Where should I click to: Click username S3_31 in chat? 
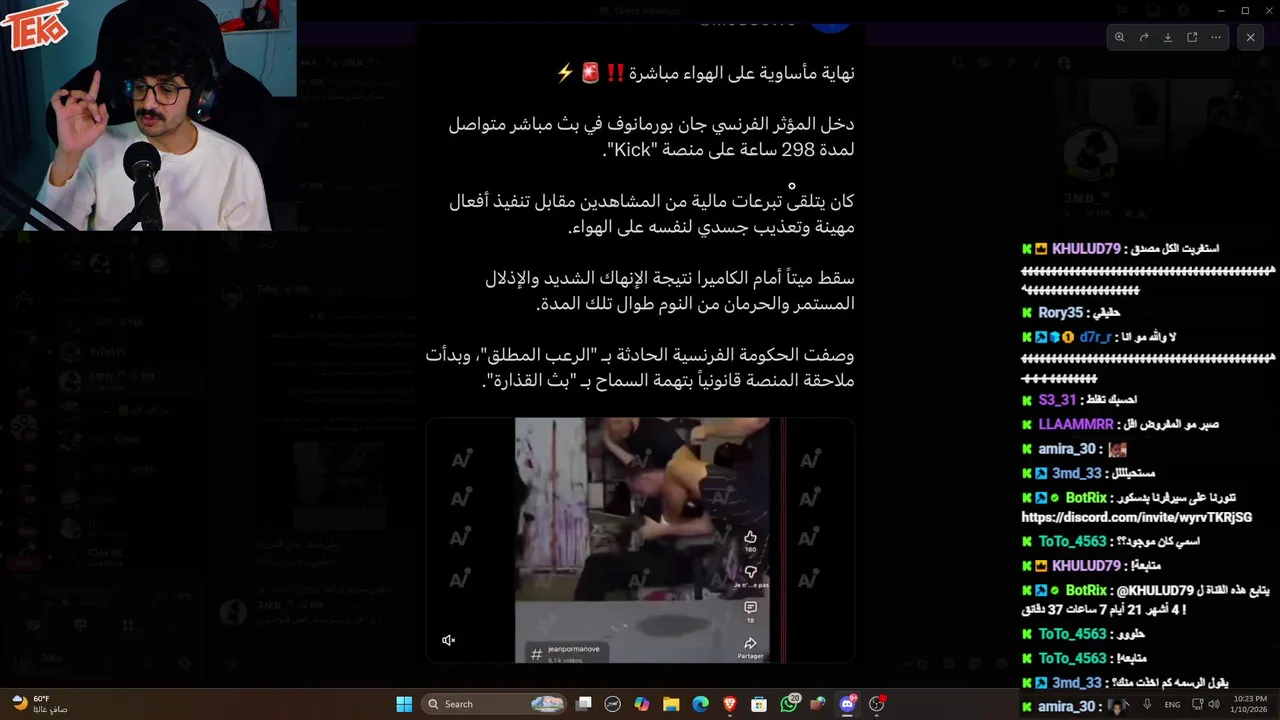pyautogui.click(x=1057, y=400)
